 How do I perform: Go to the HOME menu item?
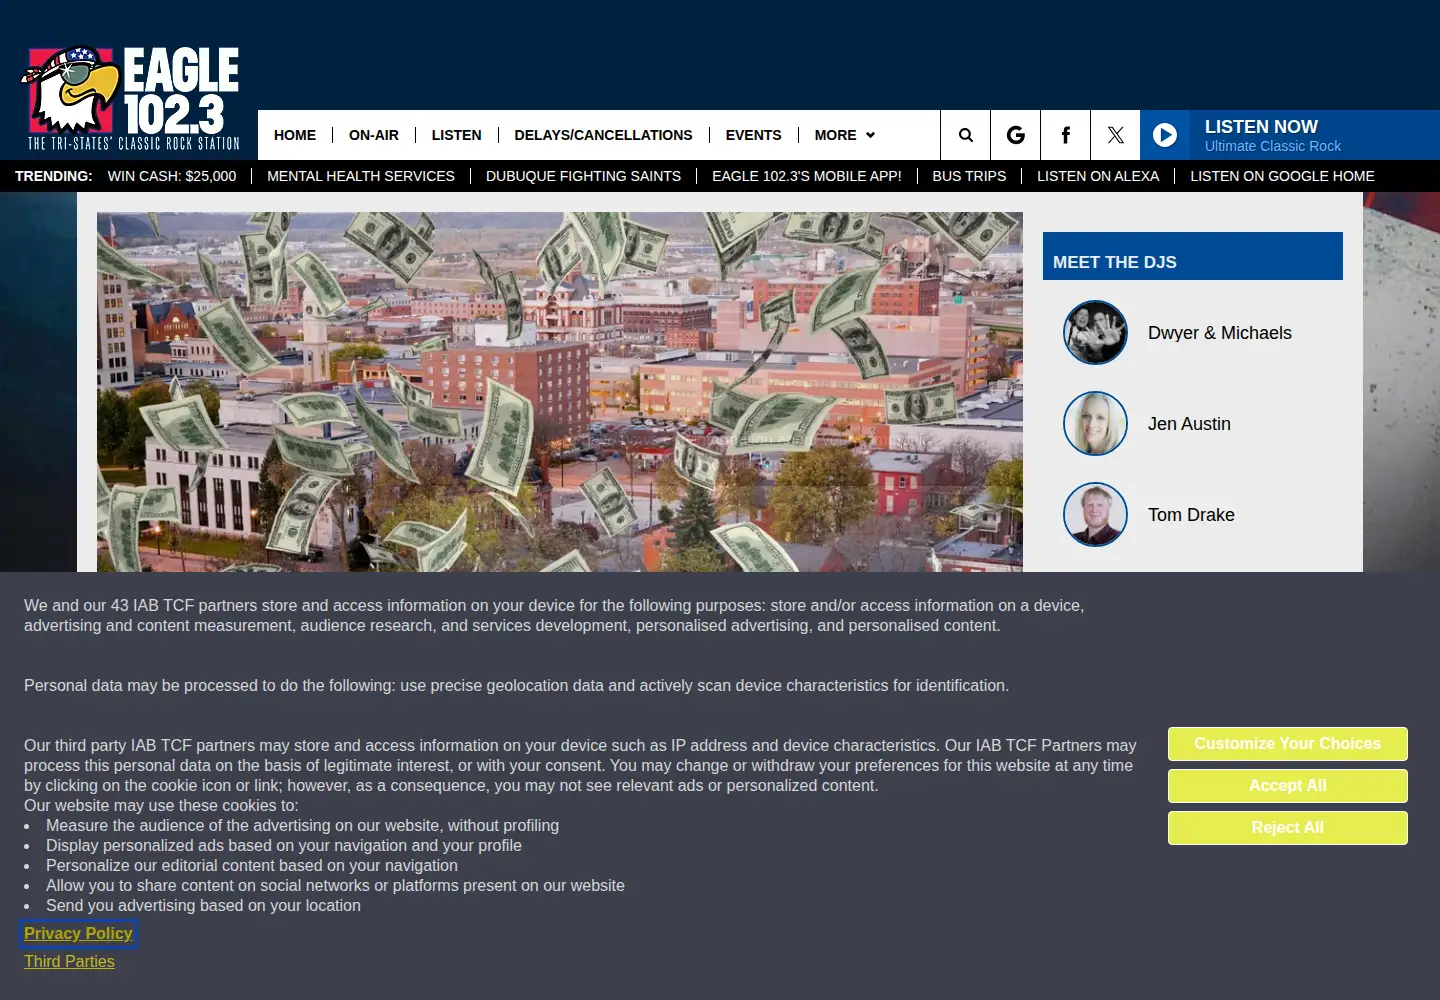pos(295,135)
